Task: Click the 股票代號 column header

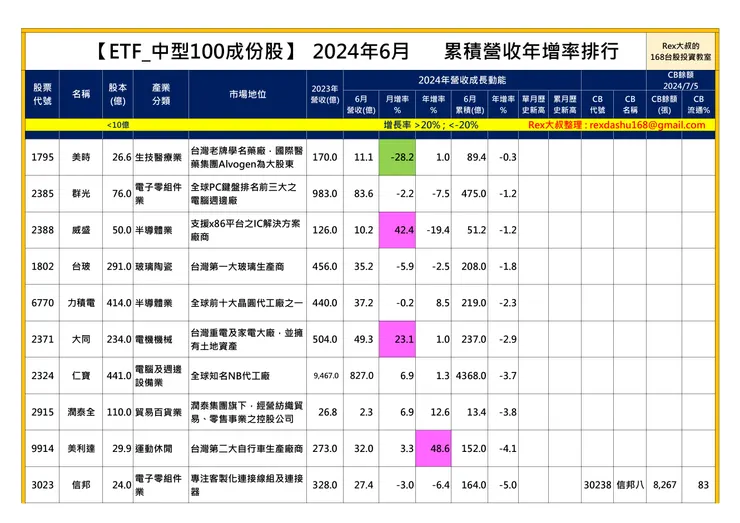Action: pyautogui.click(x=42, y=94)
